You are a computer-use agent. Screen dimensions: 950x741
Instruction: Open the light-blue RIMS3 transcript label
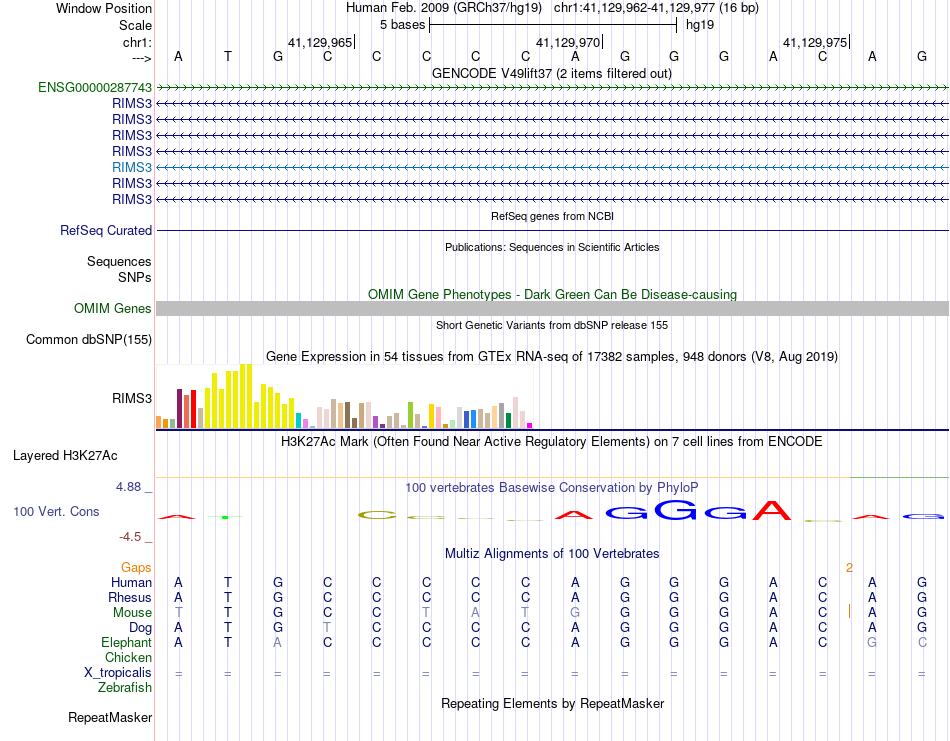(x=132, y=167)
